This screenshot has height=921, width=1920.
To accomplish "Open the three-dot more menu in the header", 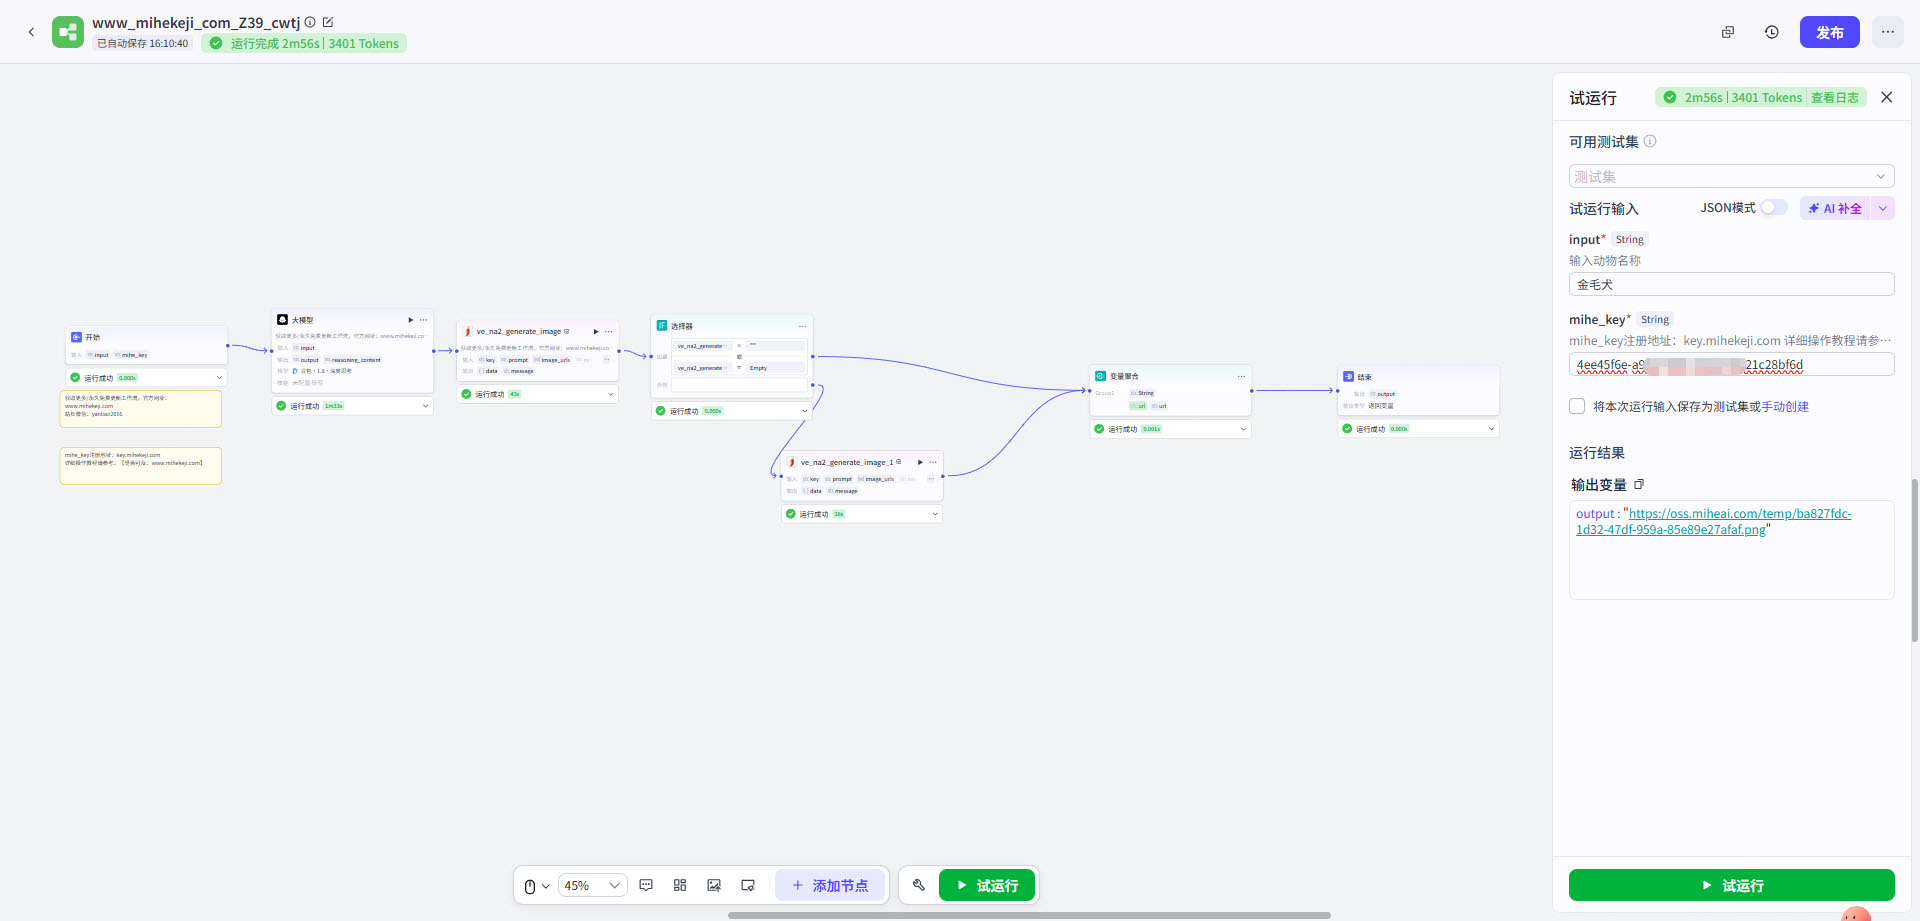I will 1887,32.
